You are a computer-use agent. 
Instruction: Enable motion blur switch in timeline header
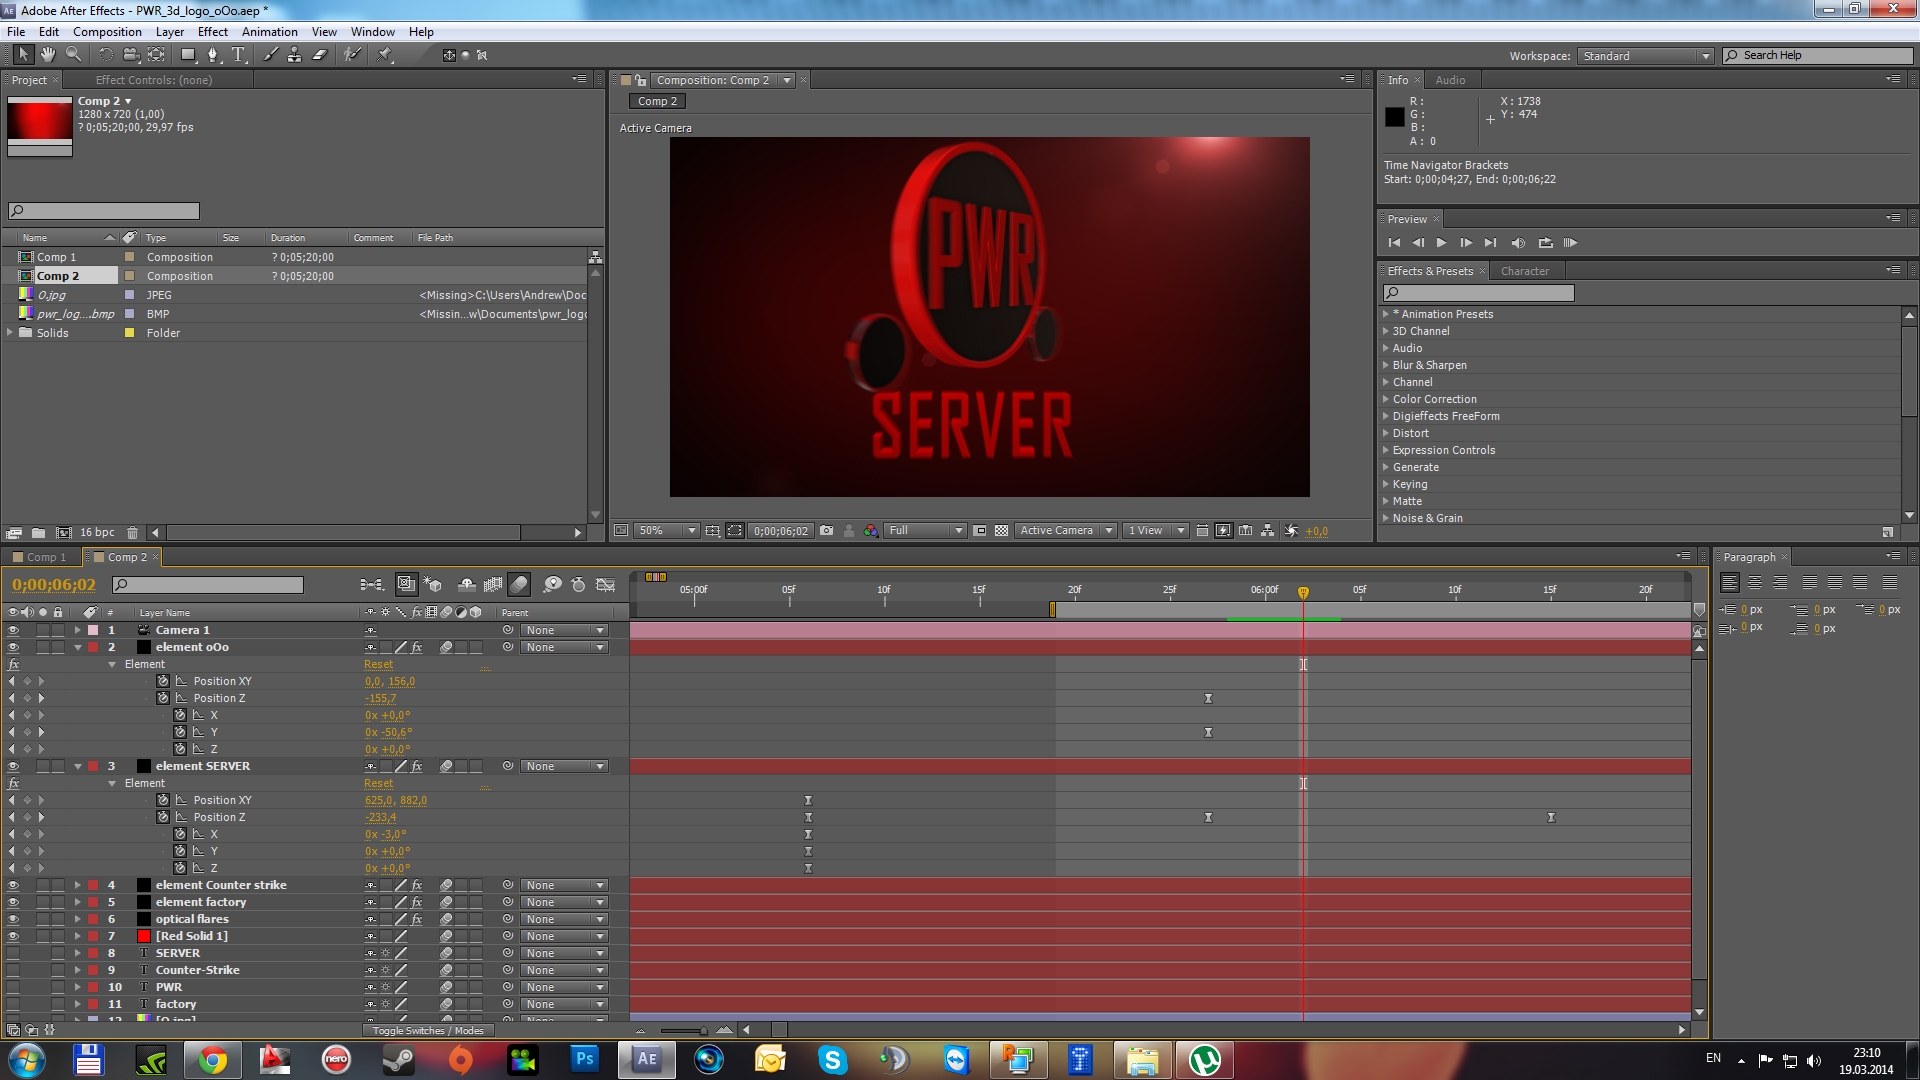tap(519, 585)
